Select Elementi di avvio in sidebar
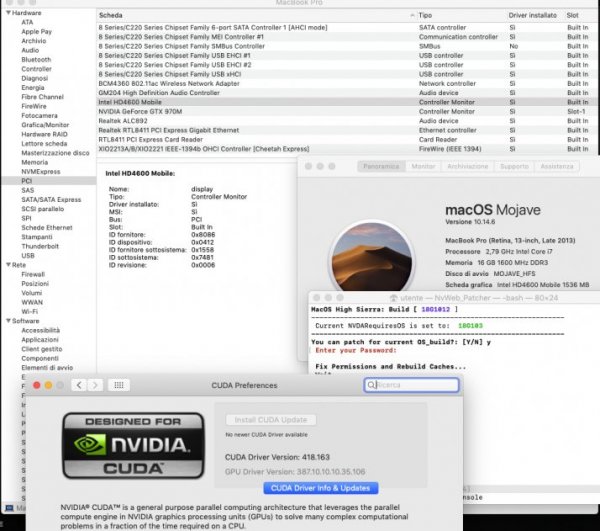The height and width of the screenshot is (531, 600). pos(47,368)
